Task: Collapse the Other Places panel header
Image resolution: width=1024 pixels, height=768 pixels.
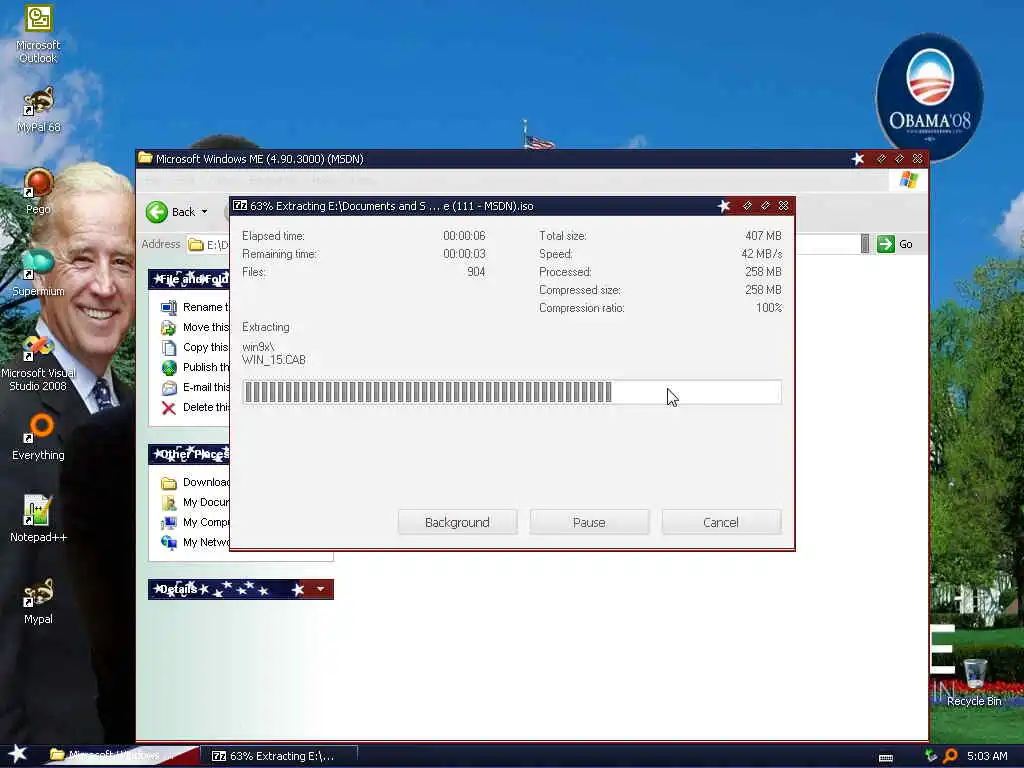Action: tap(189, 454)
